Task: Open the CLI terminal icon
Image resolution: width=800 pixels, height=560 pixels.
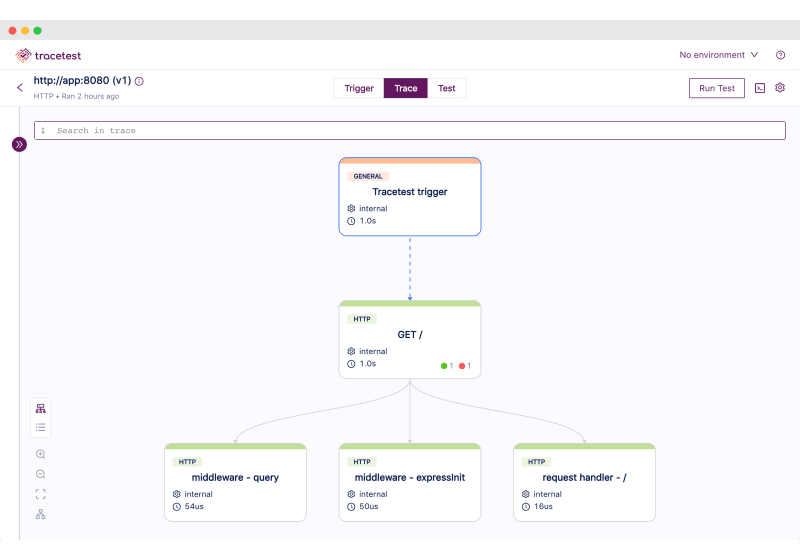Action: click(x=760, y=88)
